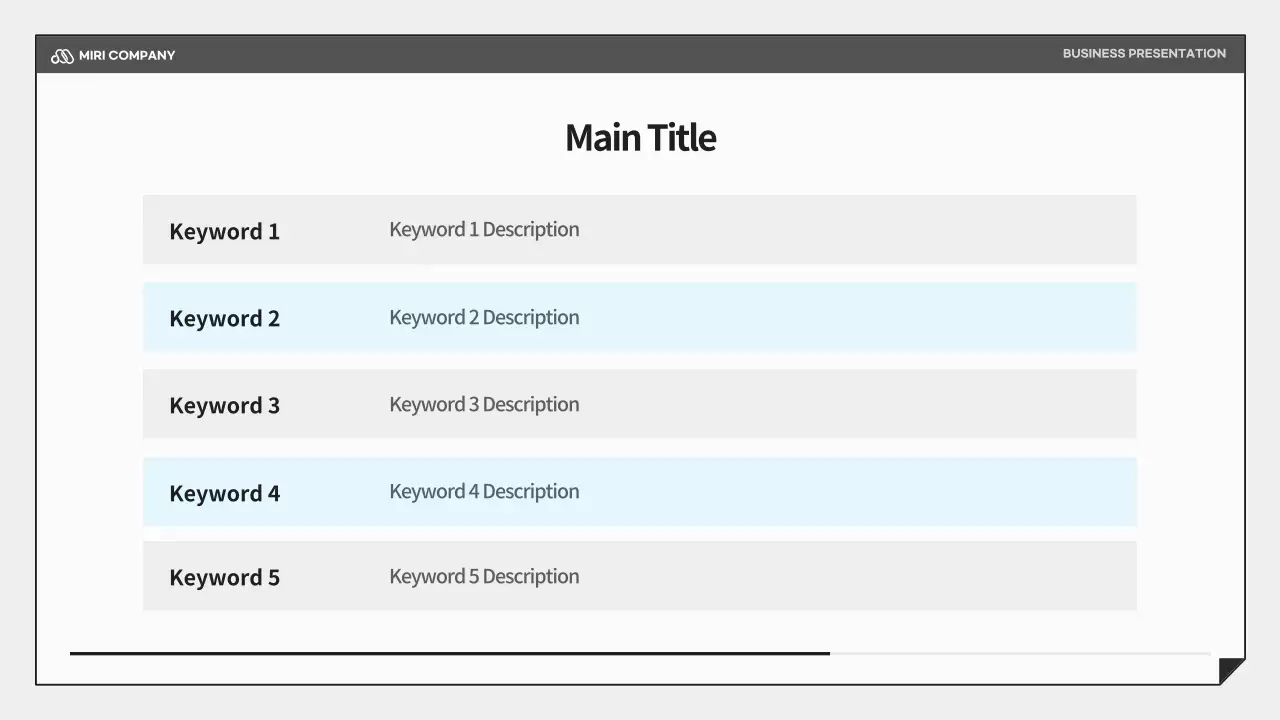
Task: Click the Keyword 2 Description text
Action: [484, 317]
